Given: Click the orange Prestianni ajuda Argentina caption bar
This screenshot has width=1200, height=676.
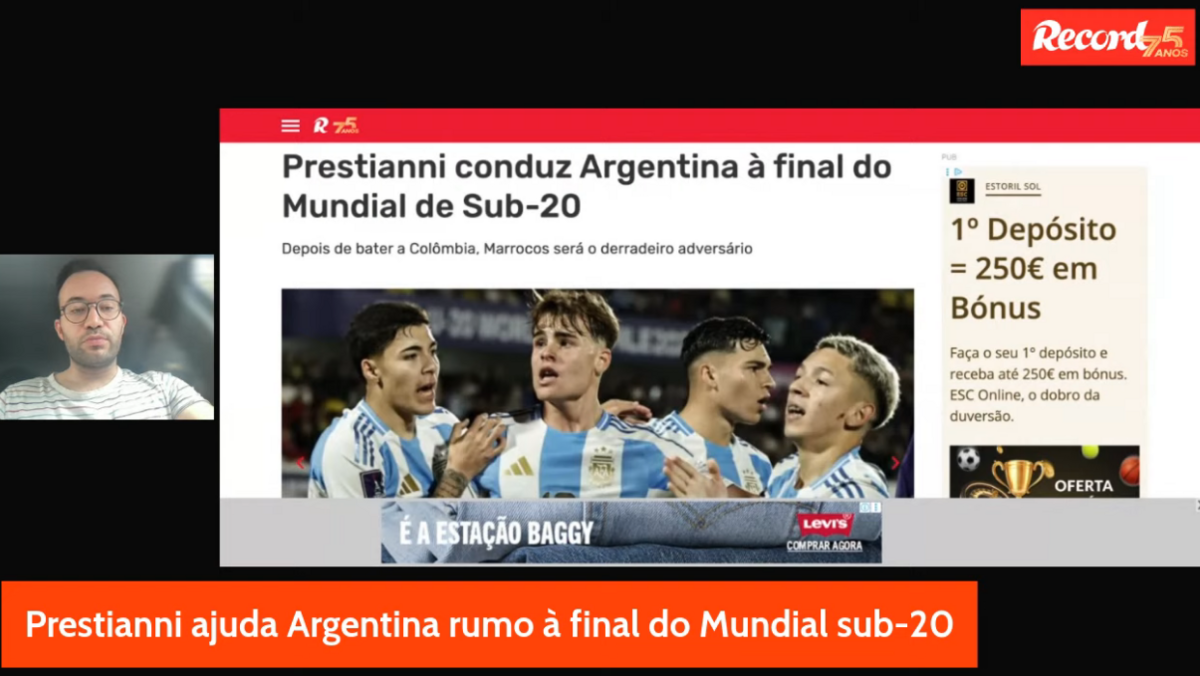Looking at the screenshot, I should tap(489, 625).
